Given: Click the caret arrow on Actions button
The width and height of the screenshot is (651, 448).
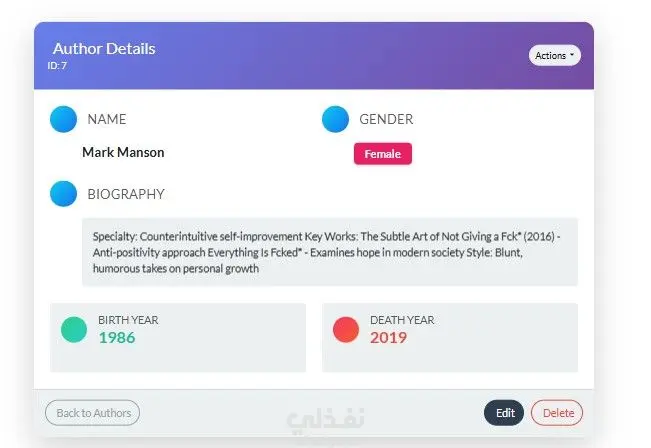Looking at the screenshot, I should click(572, 55).
